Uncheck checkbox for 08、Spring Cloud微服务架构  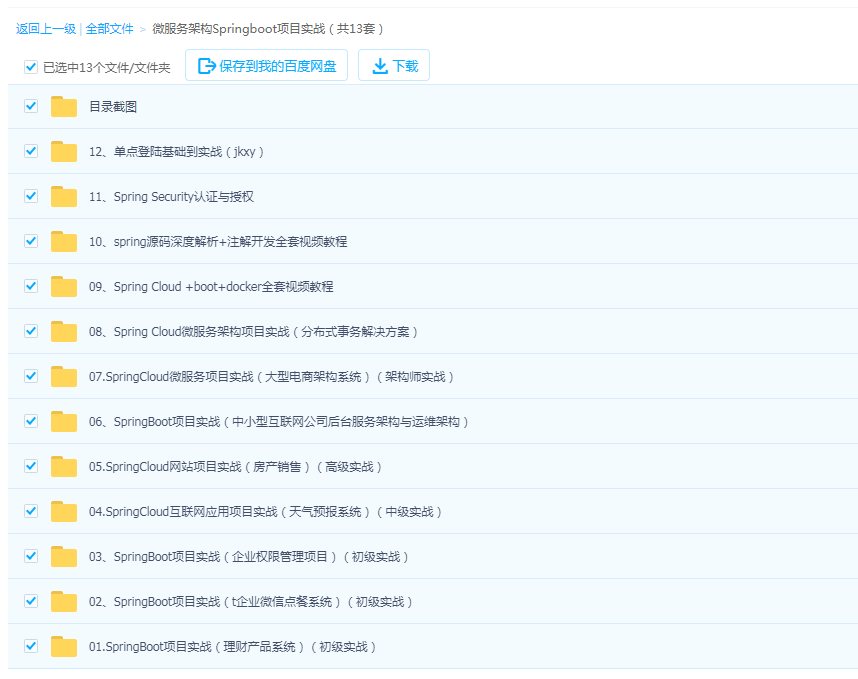31,331
